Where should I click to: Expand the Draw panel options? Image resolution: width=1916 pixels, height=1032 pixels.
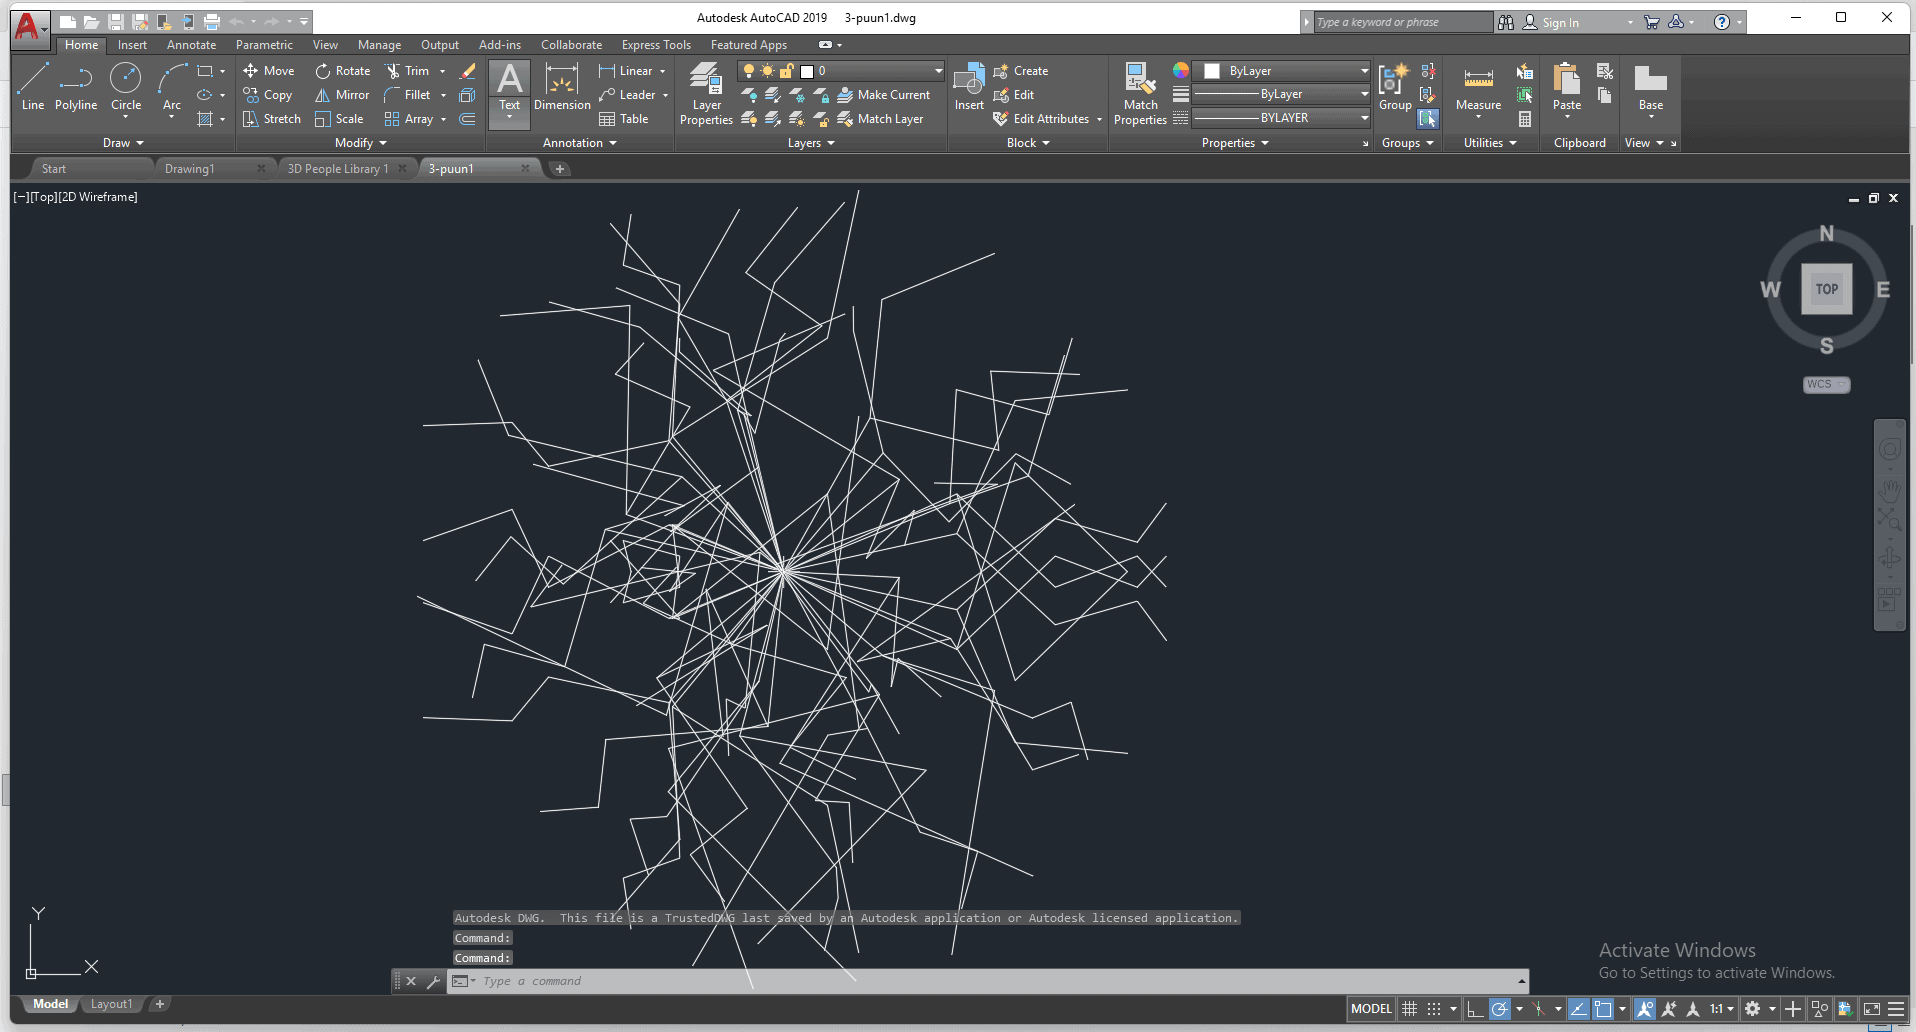coord(123,143)
